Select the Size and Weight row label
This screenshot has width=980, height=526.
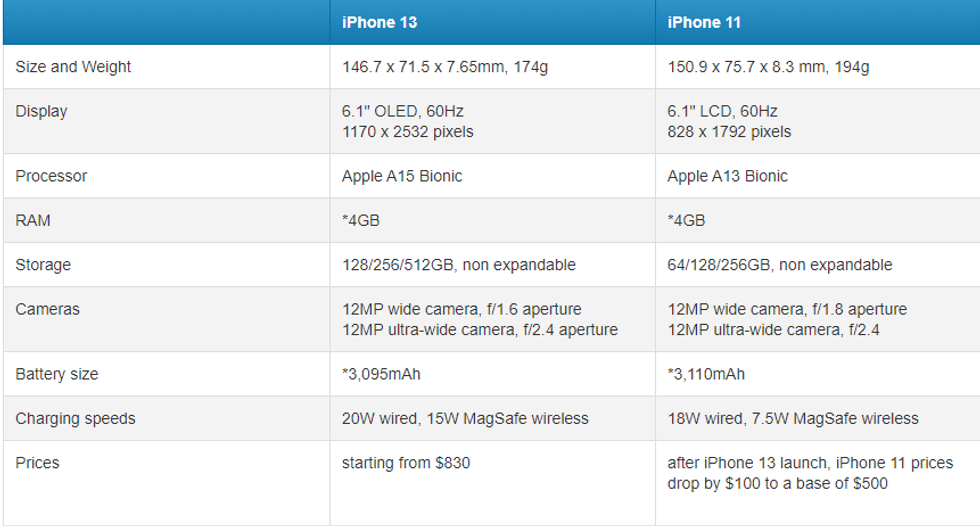point(73,67)
